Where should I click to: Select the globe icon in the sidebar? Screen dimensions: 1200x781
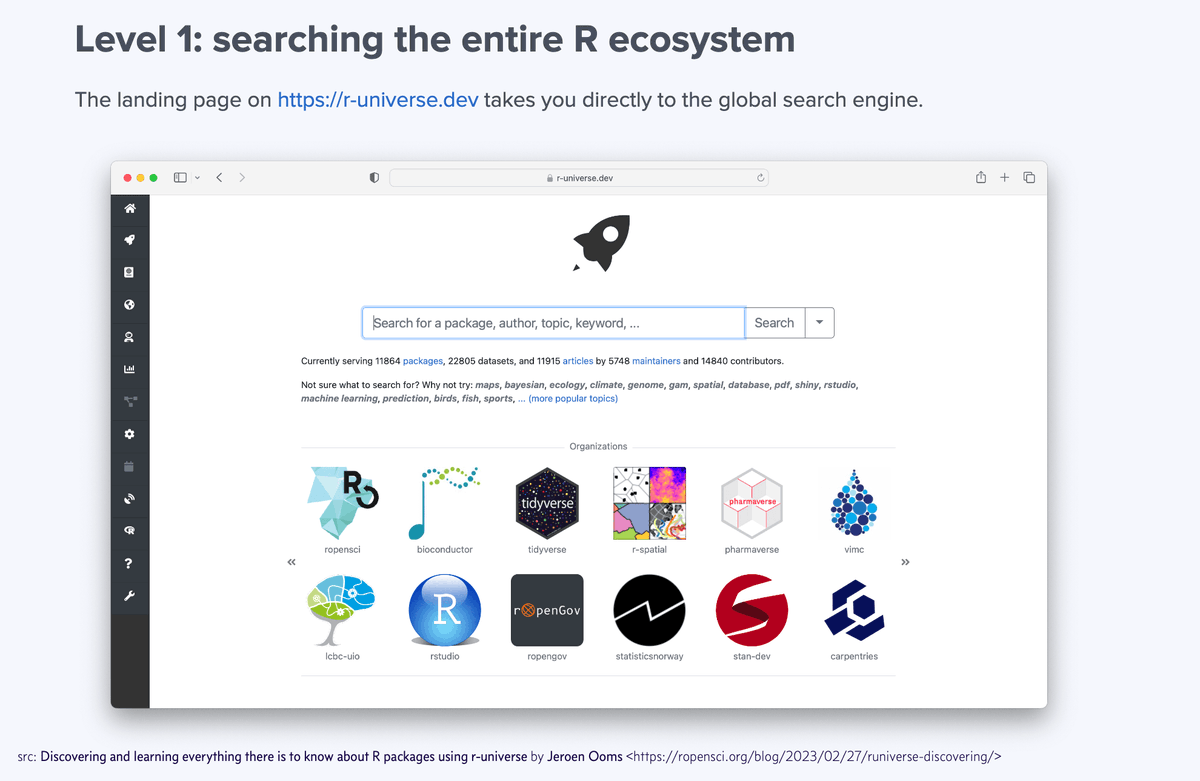point(129,305)
